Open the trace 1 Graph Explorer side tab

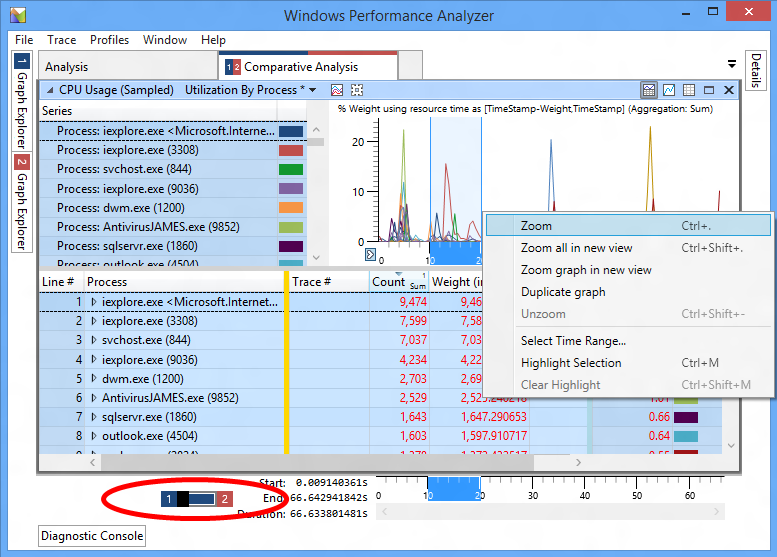(22, 101)
